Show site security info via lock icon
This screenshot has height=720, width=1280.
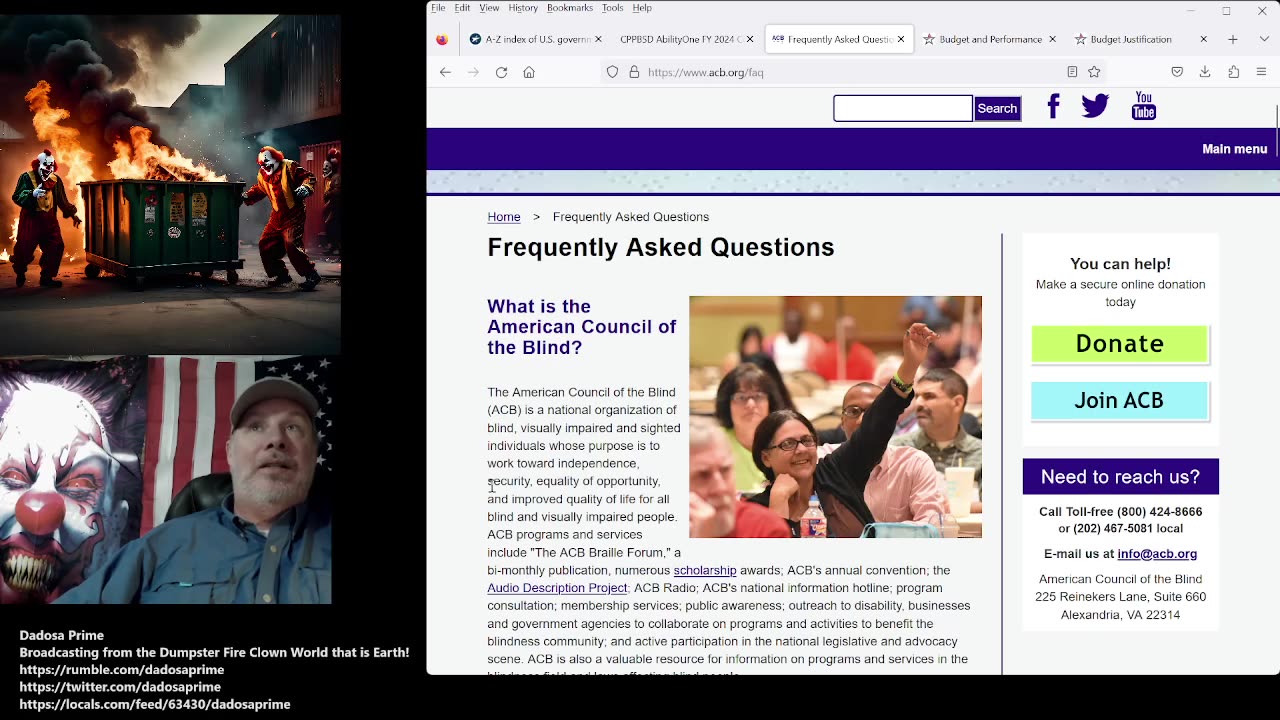coord(634,72)
